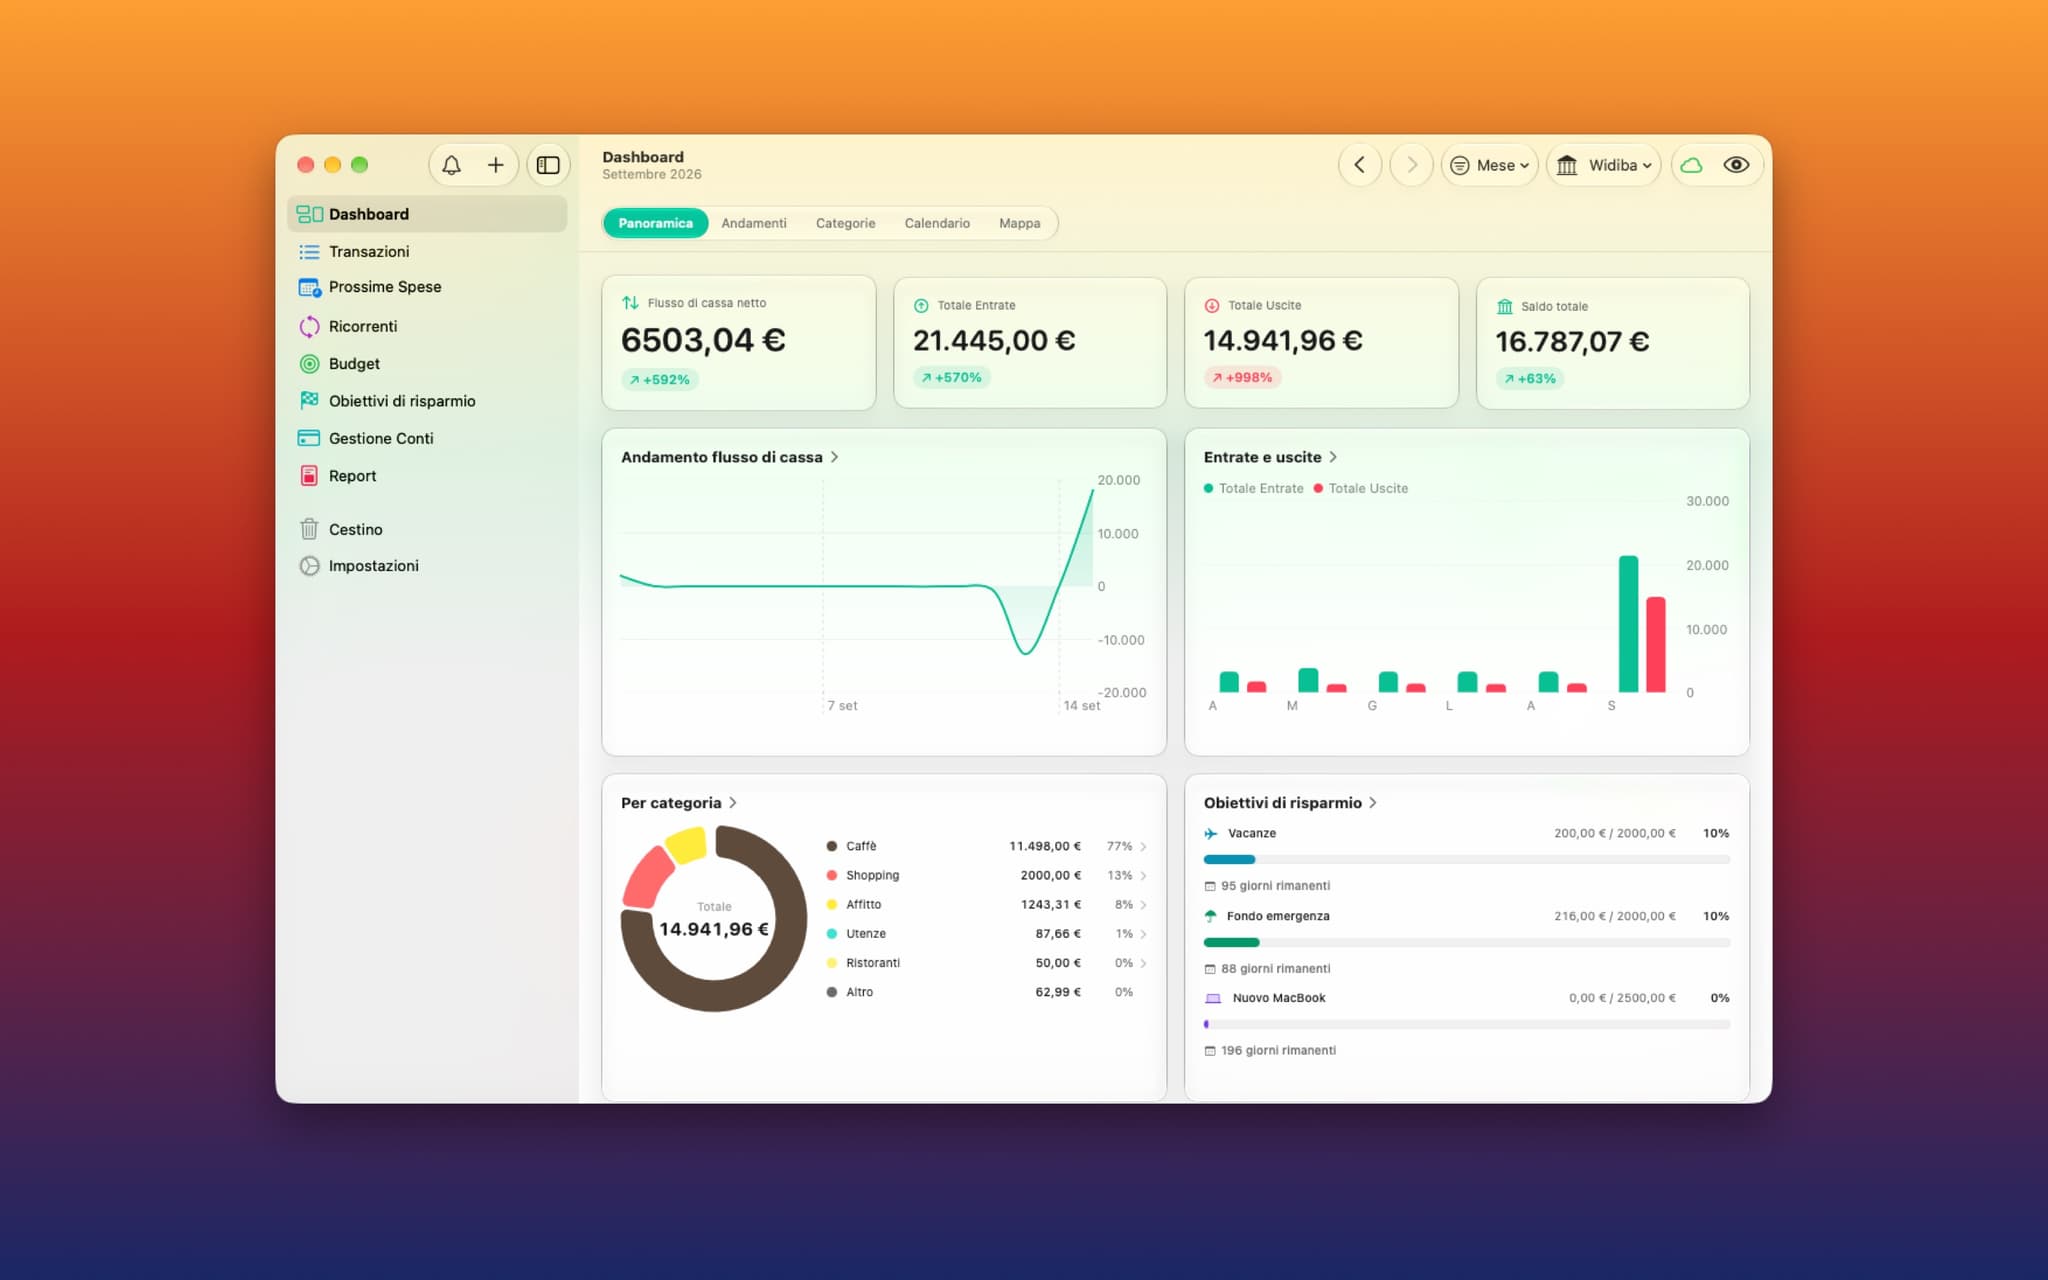Viewport: 2048px width, 1280px height.
Task: Open Dashboard in sidebar
Action: click(x=427, y=214)
